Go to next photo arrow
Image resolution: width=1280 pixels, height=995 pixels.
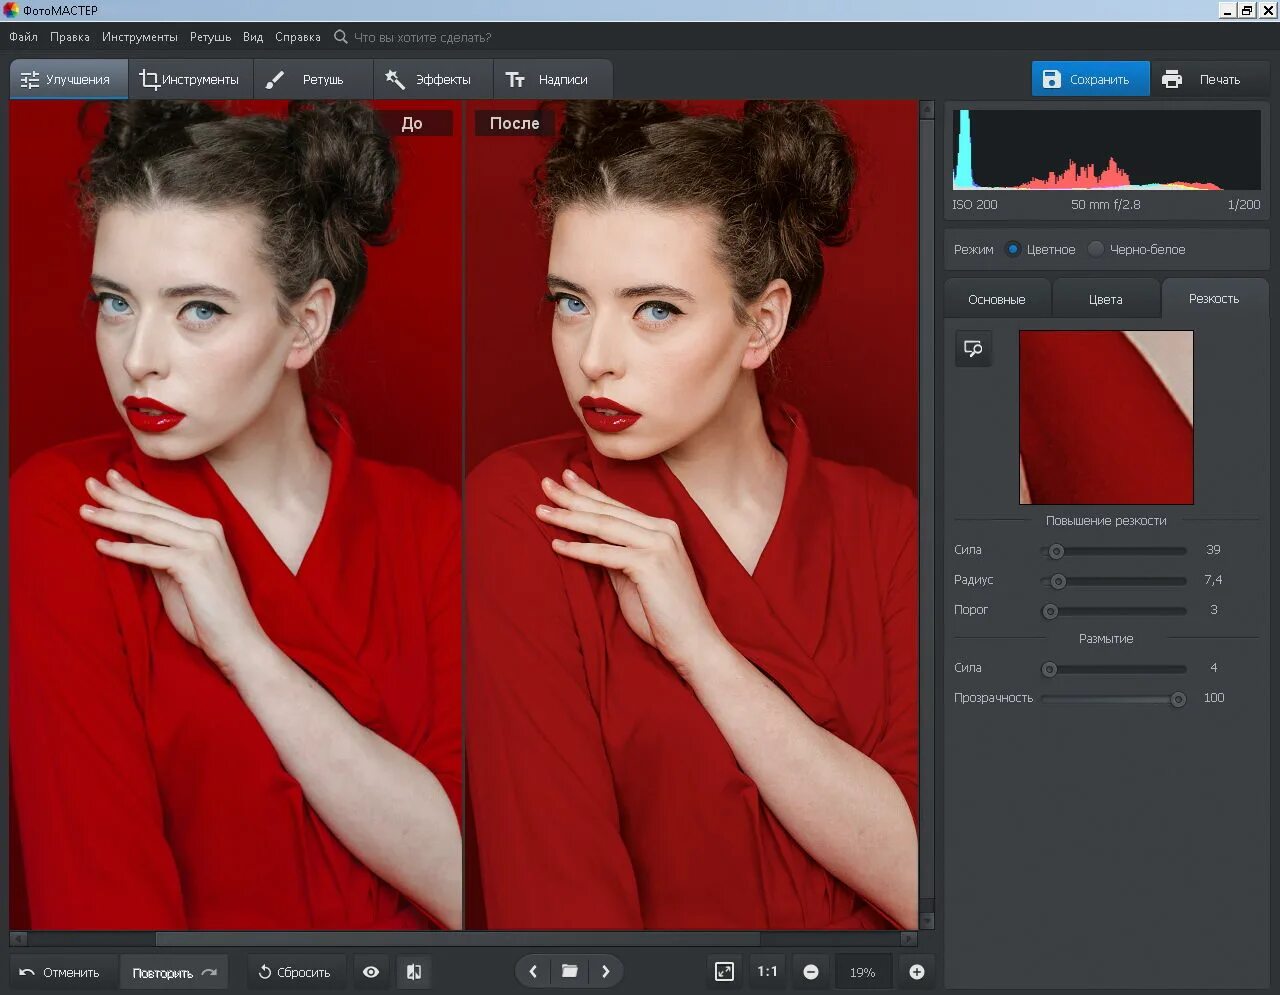(x=605, y=971)
